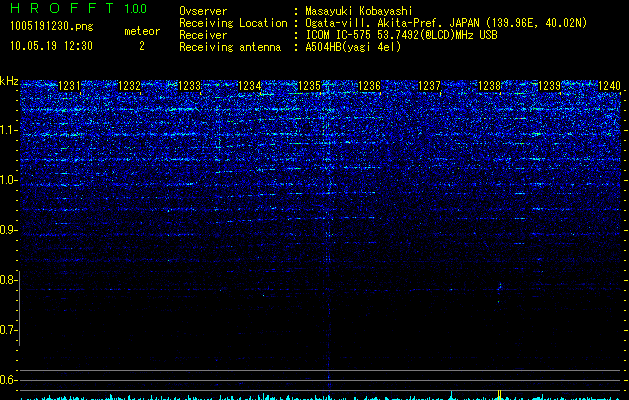Click the 0.9 kHz frequency axis label
Viewport: 629px width, 400px height.
click(8, 230)
